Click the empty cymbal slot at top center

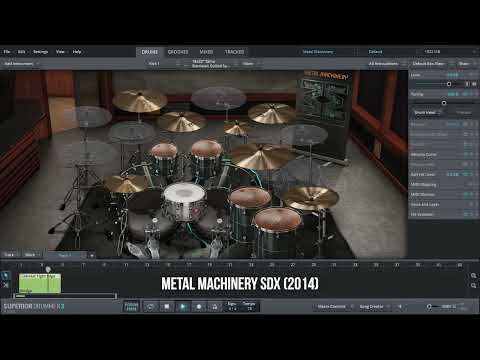(x=219, y=97)
